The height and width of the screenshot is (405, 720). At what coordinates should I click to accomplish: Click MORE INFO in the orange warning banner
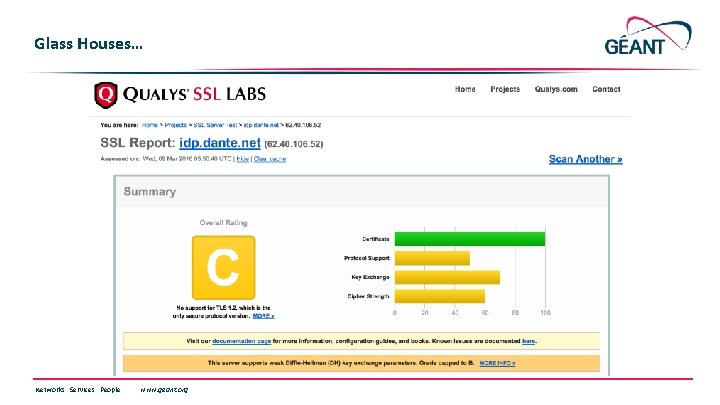click(x=497, y=363)
